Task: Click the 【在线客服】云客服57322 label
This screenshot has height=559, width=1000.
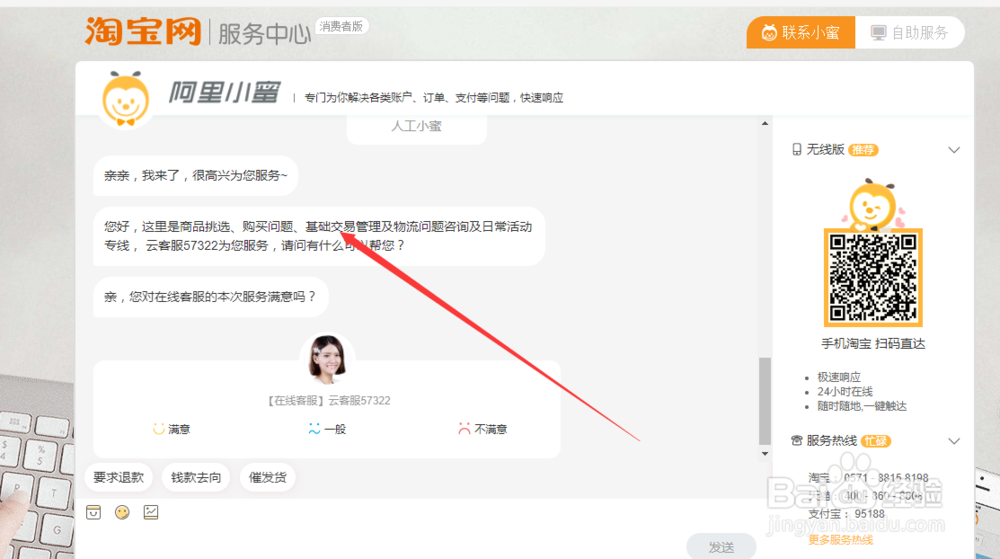Action: pyautogui.click(x=327, y=400)
